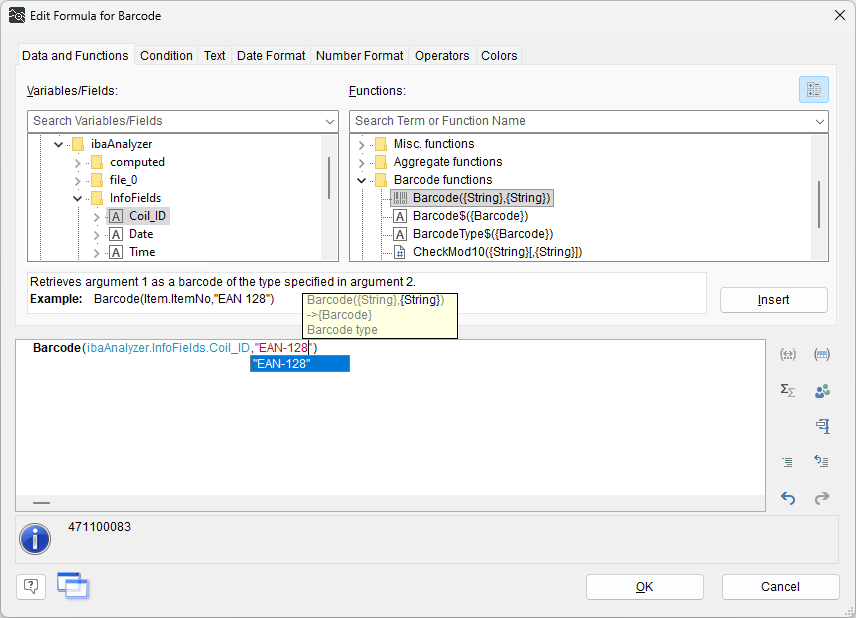Screen dimensions: 856x618
Task: Switch to the Condition tab
Action: [166, 56]
